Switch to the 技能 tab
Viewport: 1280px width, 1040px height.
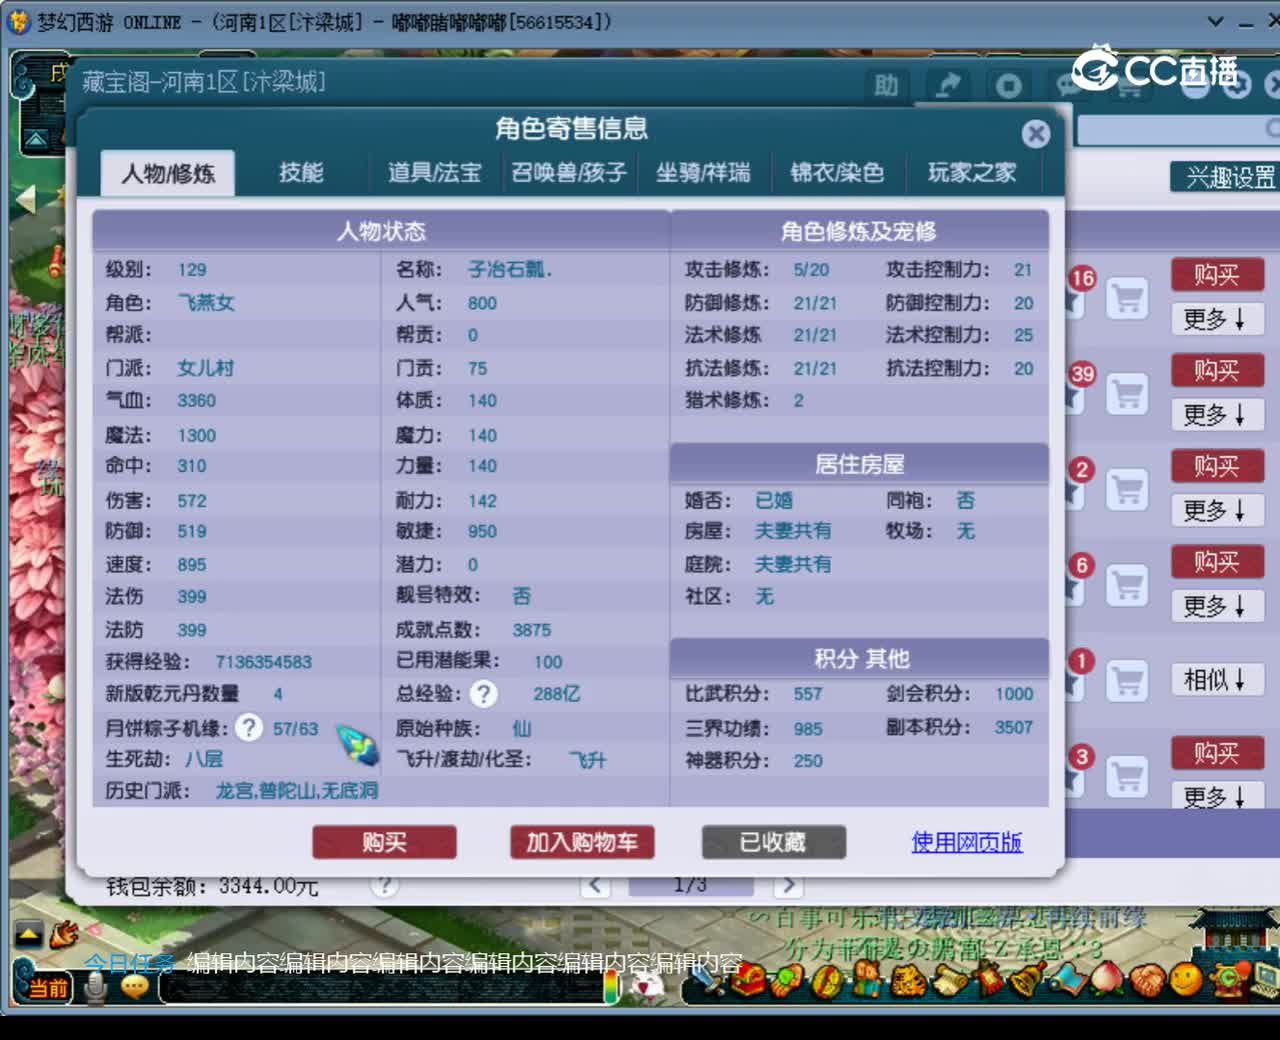(301, 173)
